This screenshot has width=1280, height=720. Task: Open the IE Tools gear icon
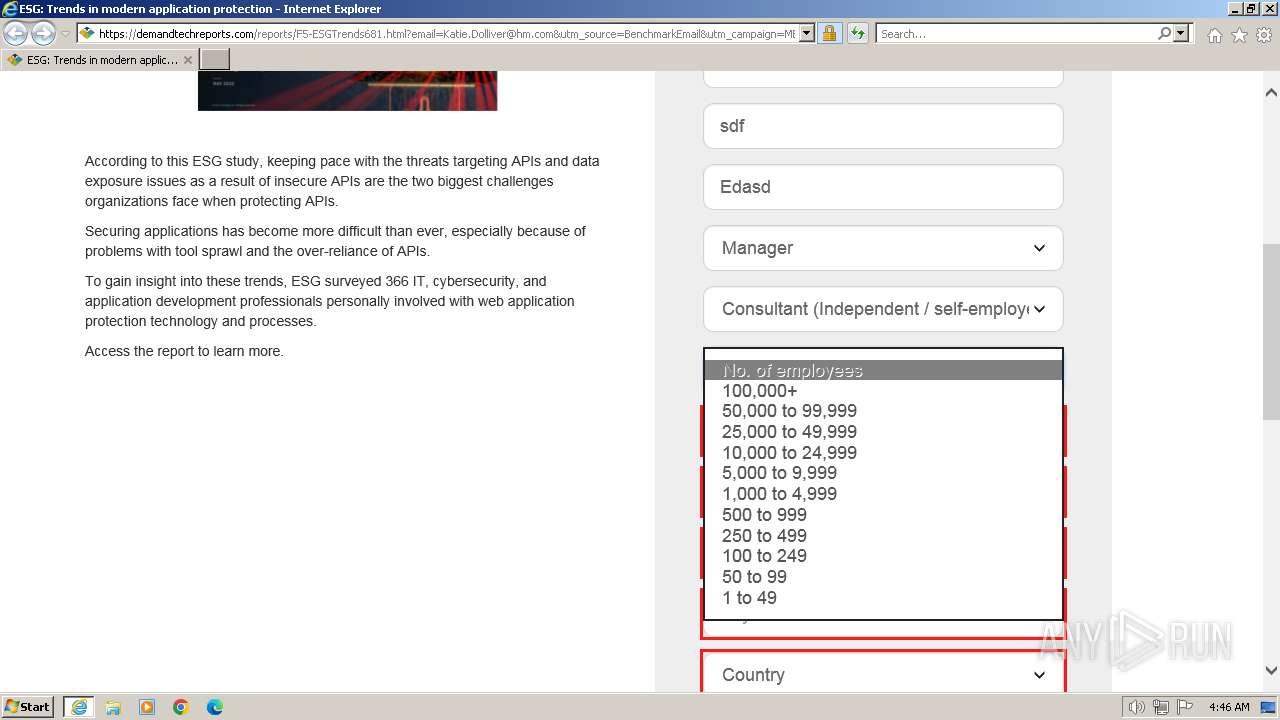(x=1264, y=35)
